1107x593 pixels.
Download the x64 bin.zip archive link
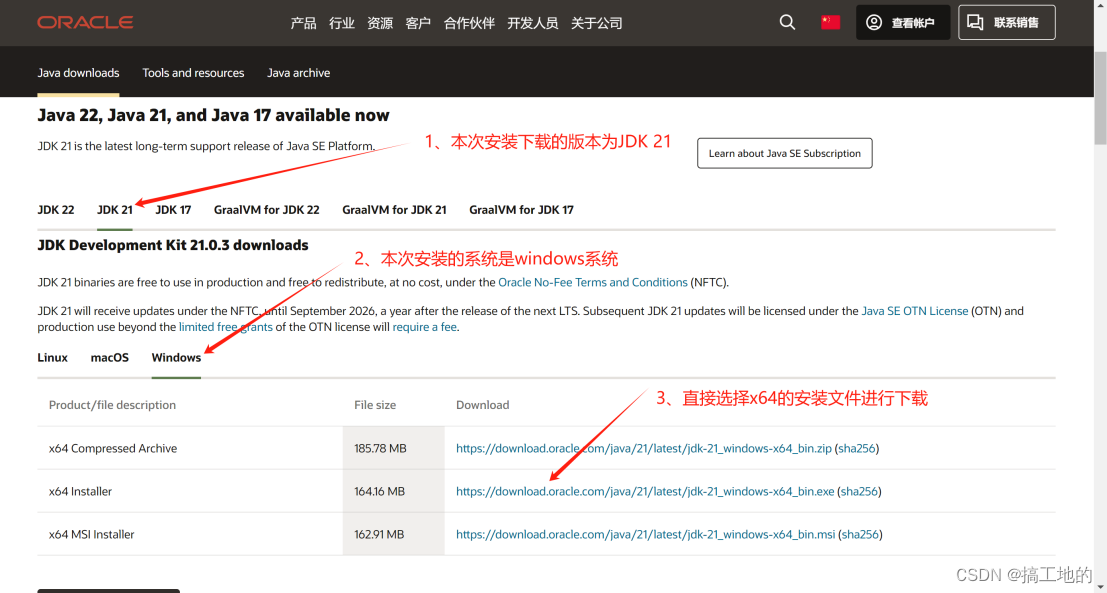pyautogui.click(x=644, y=448)
